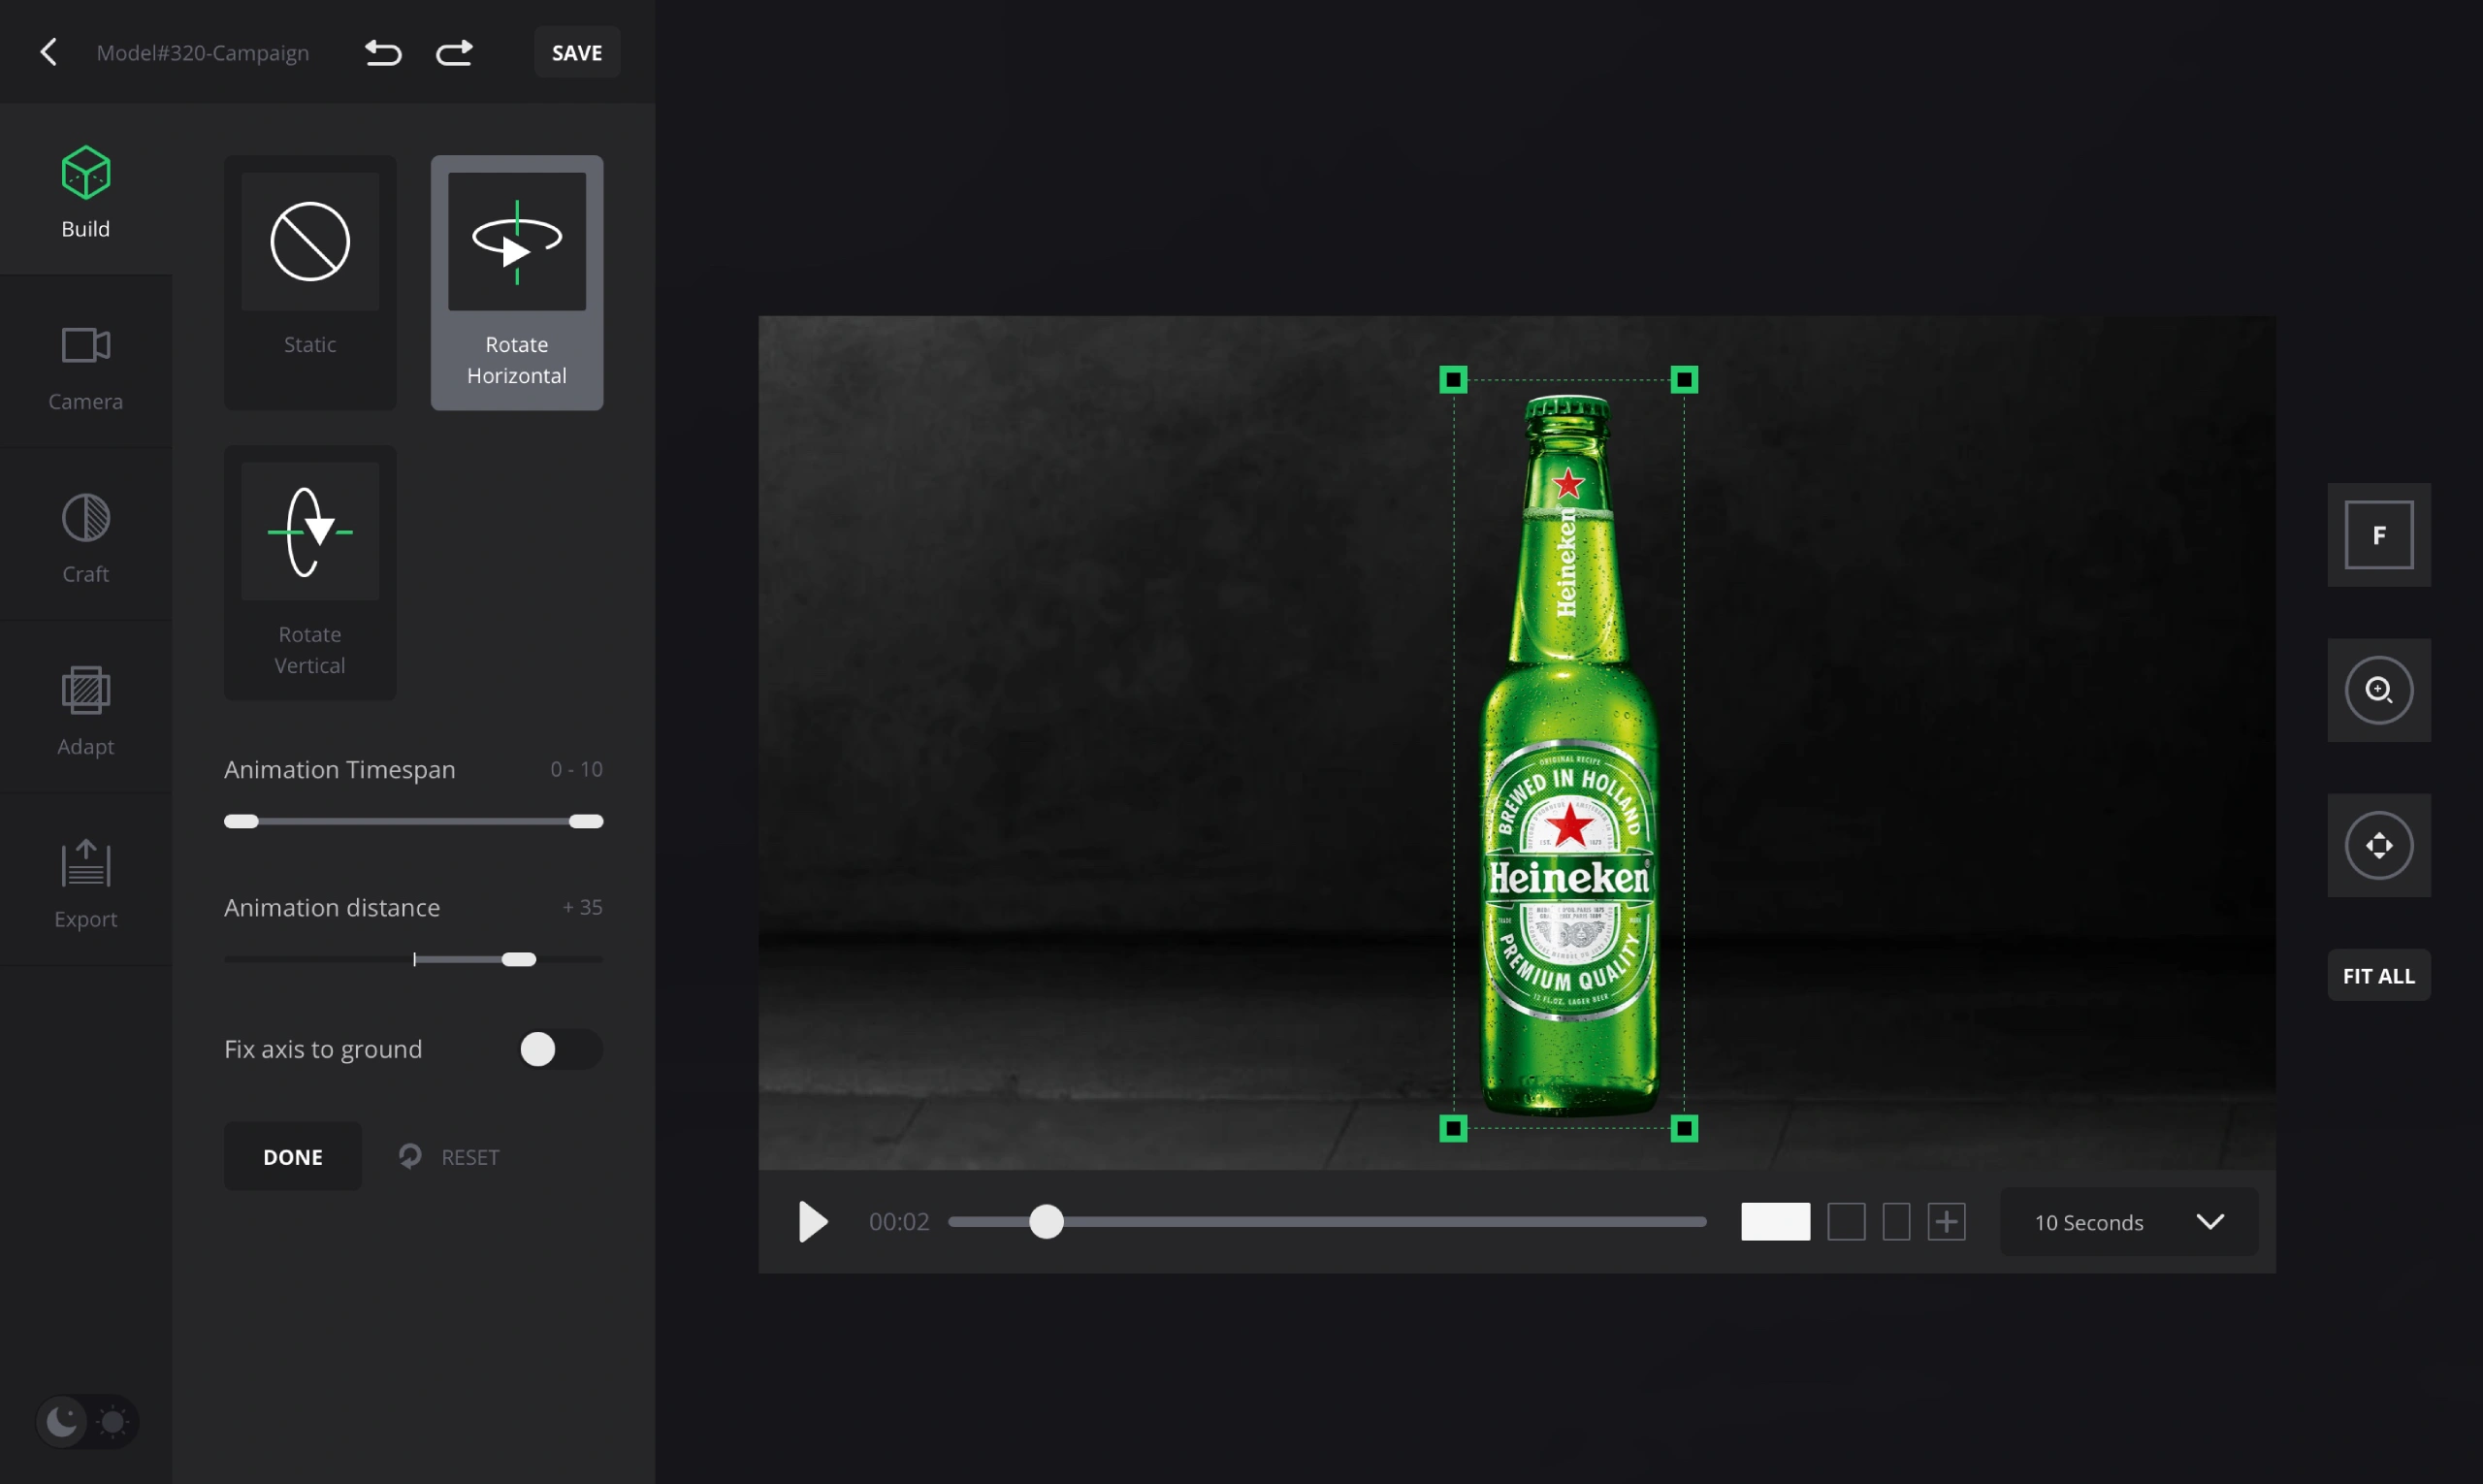Click the DONE button
Image resolution: width=2483 pixels, height=1484 pixels.
292,1156
